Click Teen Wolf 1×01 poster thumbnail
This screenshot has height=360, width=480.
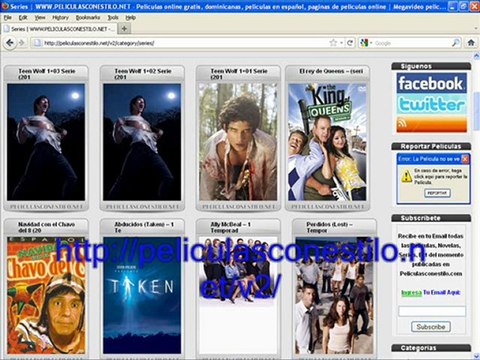(x=238, y=142)
